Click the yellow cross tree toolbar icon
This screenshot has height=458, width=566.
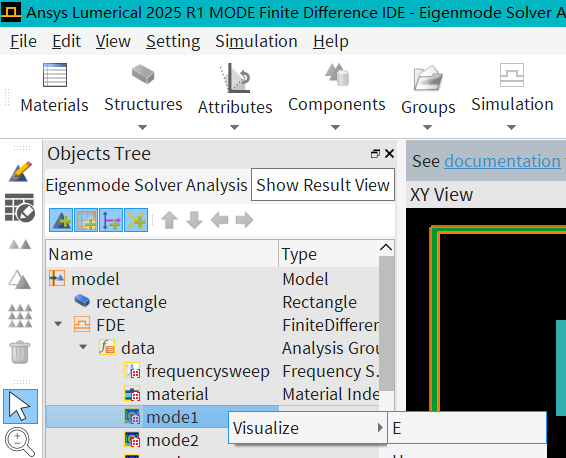pyautogui.click(x=136, y=220)
